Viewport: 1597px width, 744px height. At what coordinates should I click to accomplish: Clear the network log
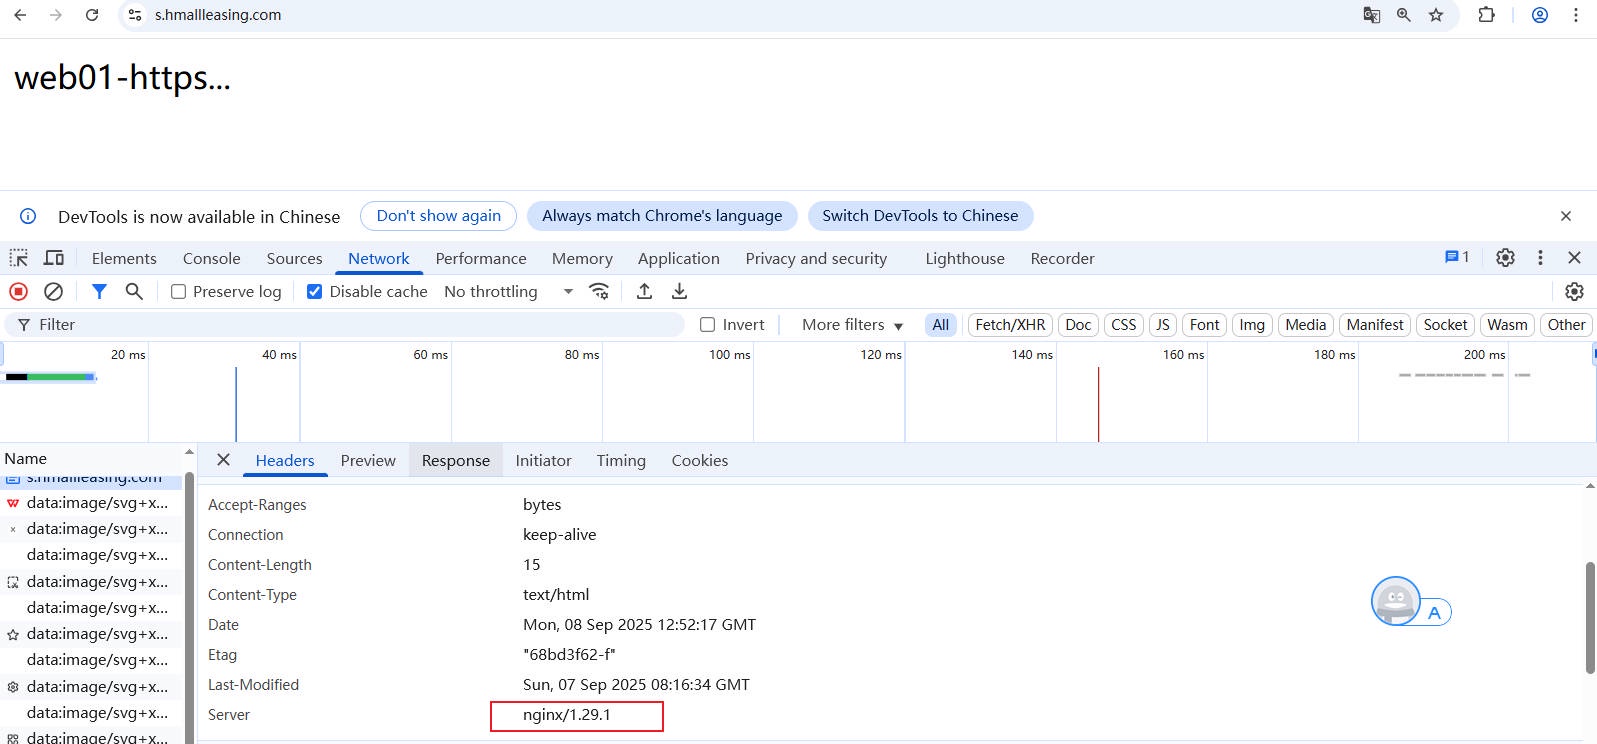point(54,291)
